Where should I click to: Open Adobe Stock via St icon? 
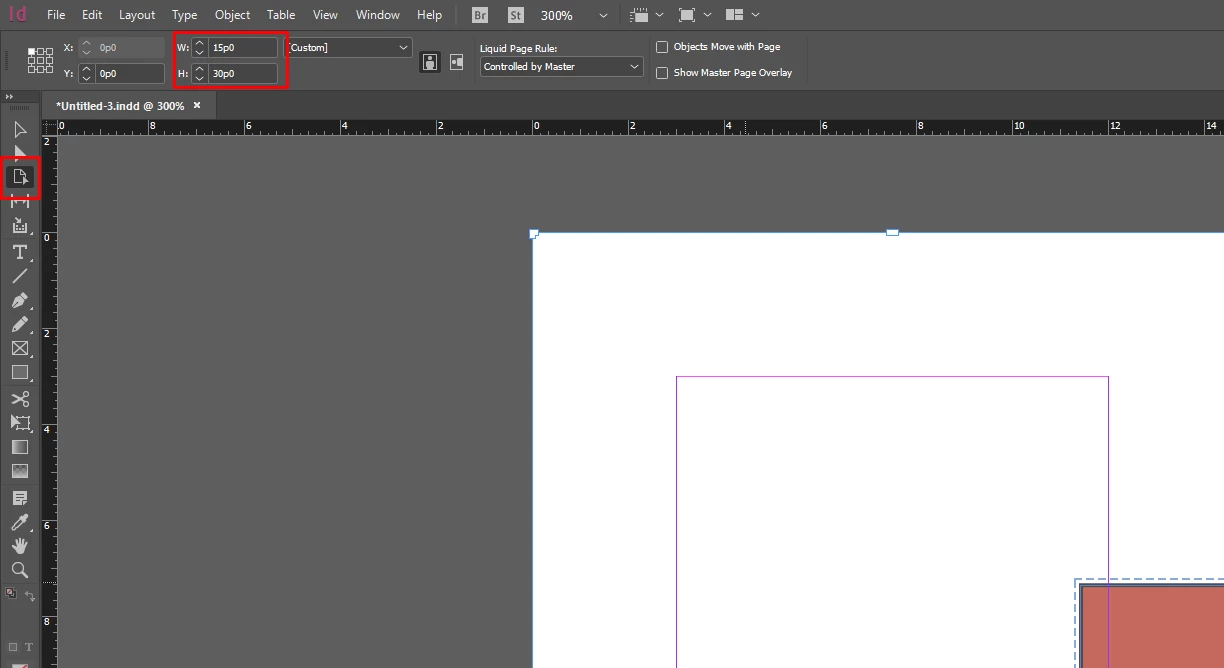tap(515, 15)
